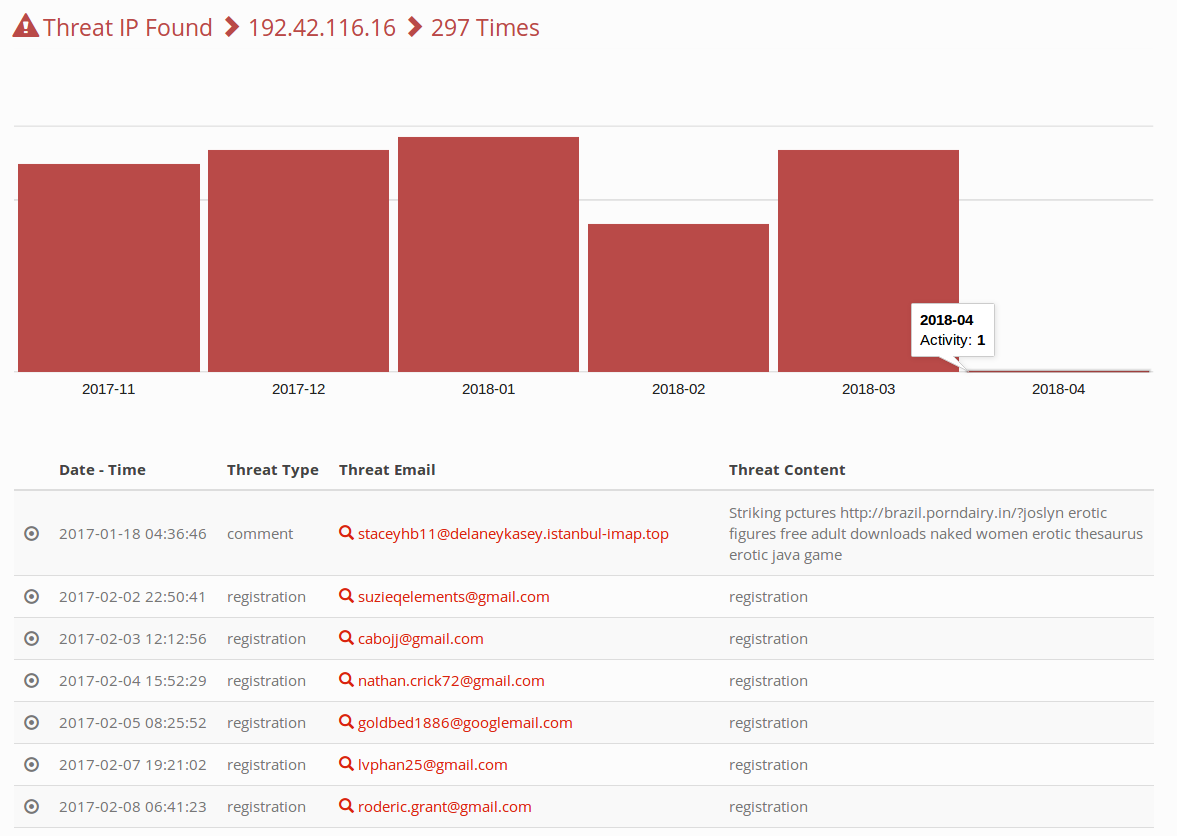Image resolution: width=1177 pixels, height=836 pixels.
Task: Open the lvphan25@gmail.com email link
Action: point(432,765)
